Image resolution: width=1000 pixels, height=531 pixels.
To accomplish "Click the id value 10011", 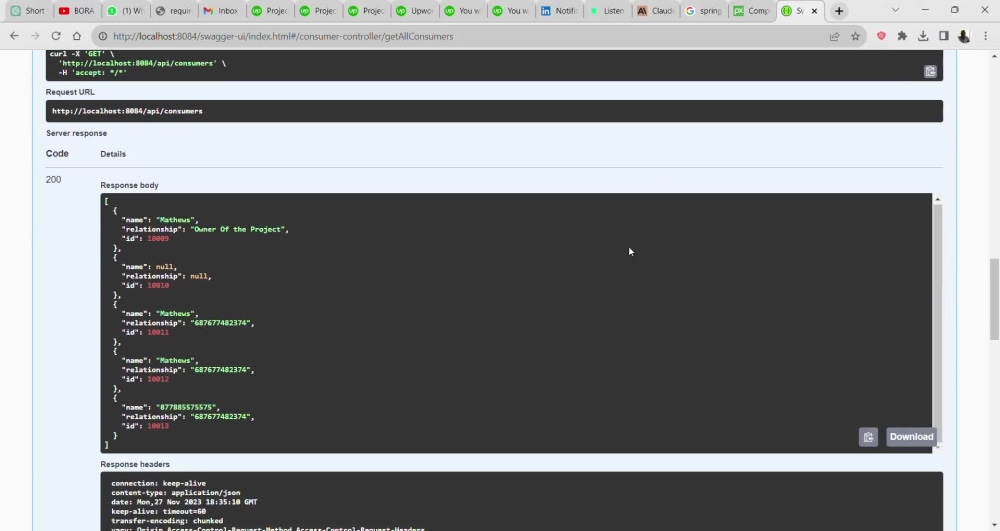I will 158,332.
